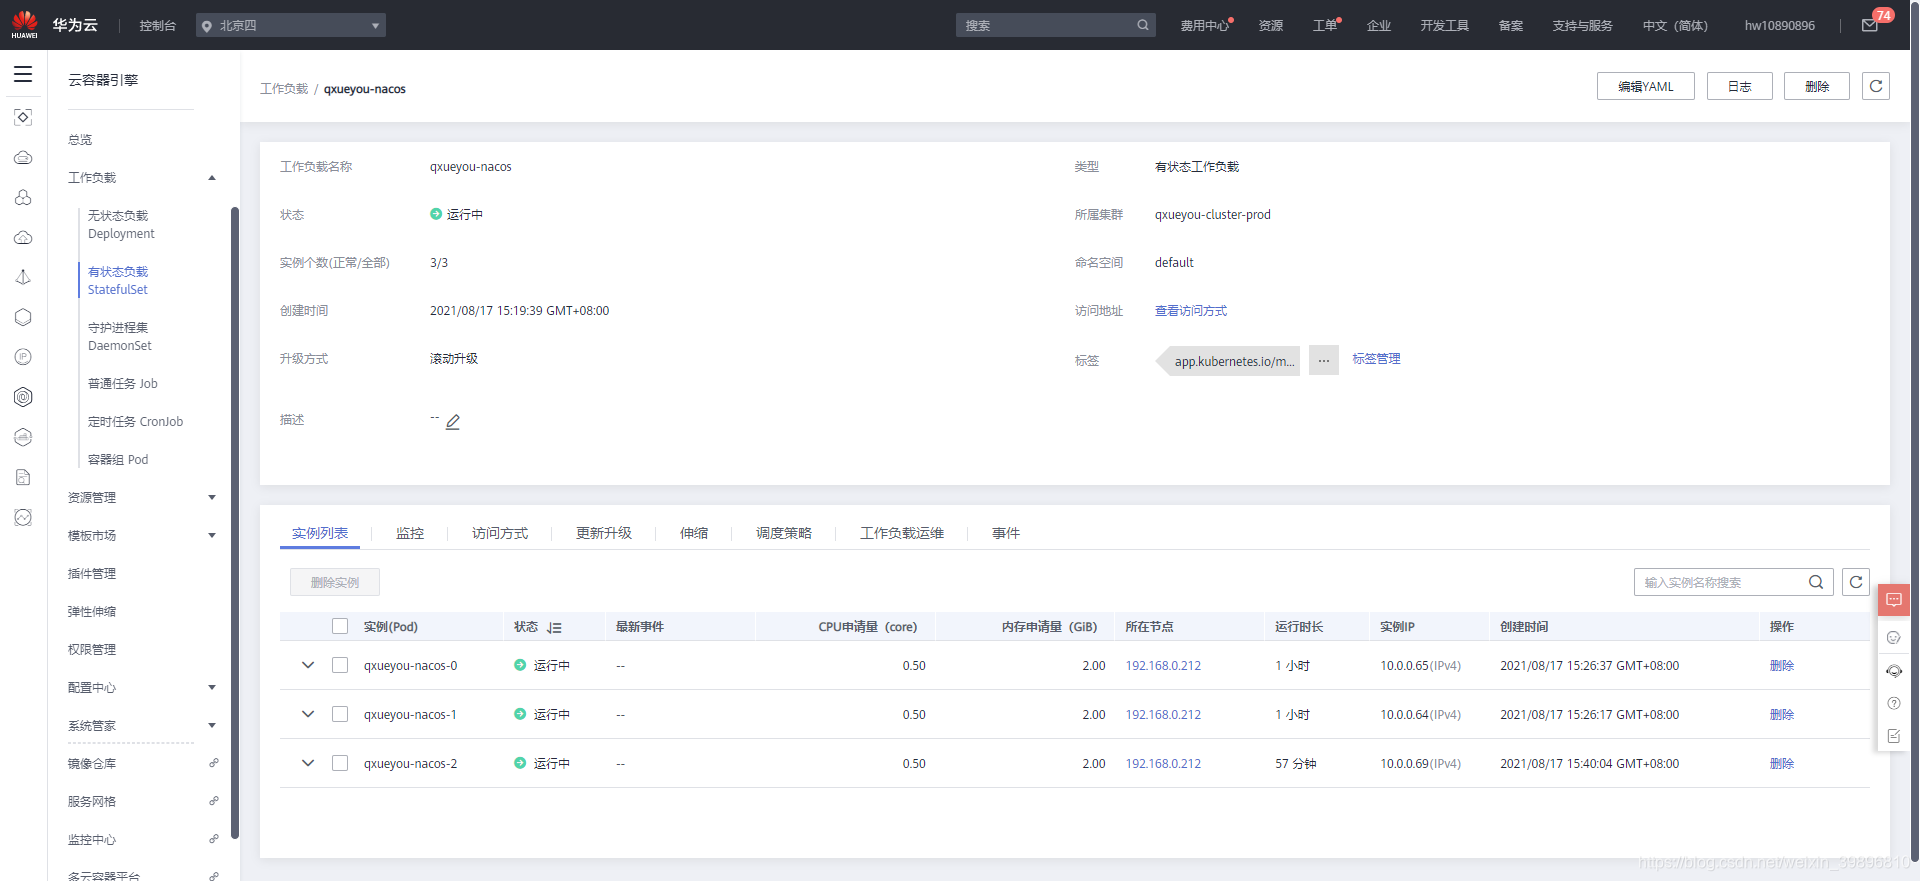Viewport: 1920px width, 881px height.
Task: Open 容器组 Pod in sidebar
Action: click(118, 459)
